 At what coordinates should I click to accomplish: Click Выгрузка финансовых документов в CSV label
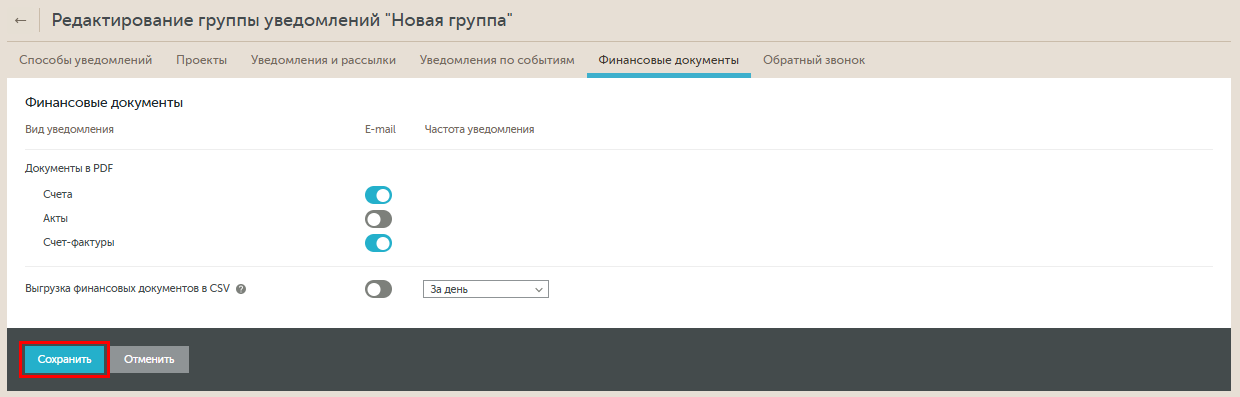click(x=127, y=289)
